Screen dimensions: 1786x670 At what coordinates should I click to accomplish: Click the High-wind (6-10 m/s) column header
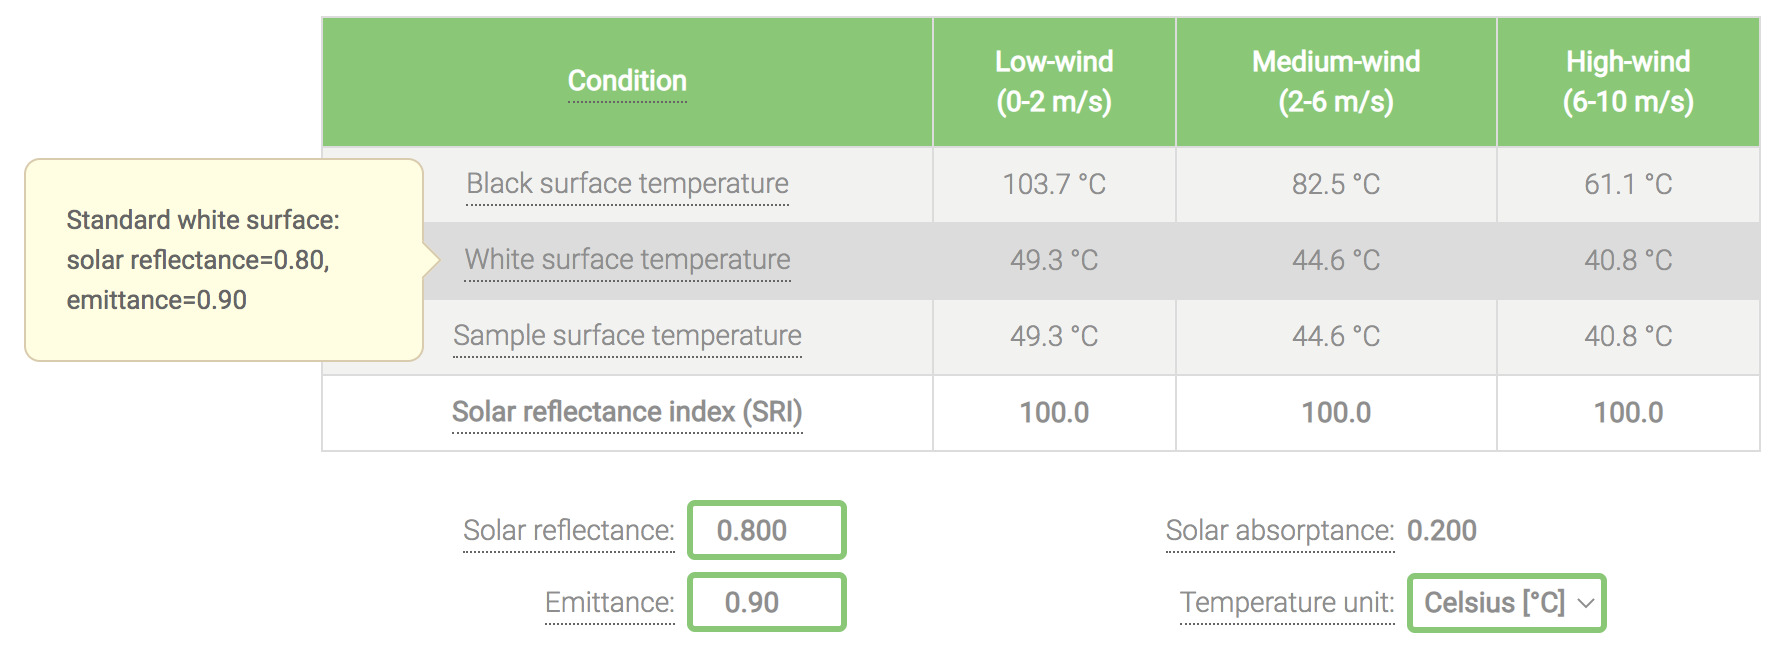(x=1628, y=81)
